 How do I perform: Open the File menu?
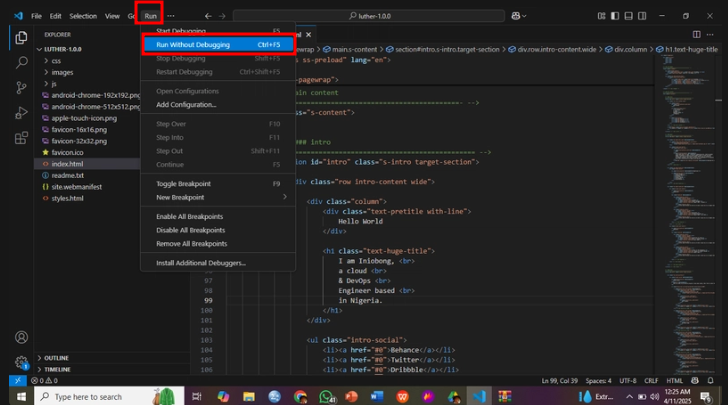point(36,16)
